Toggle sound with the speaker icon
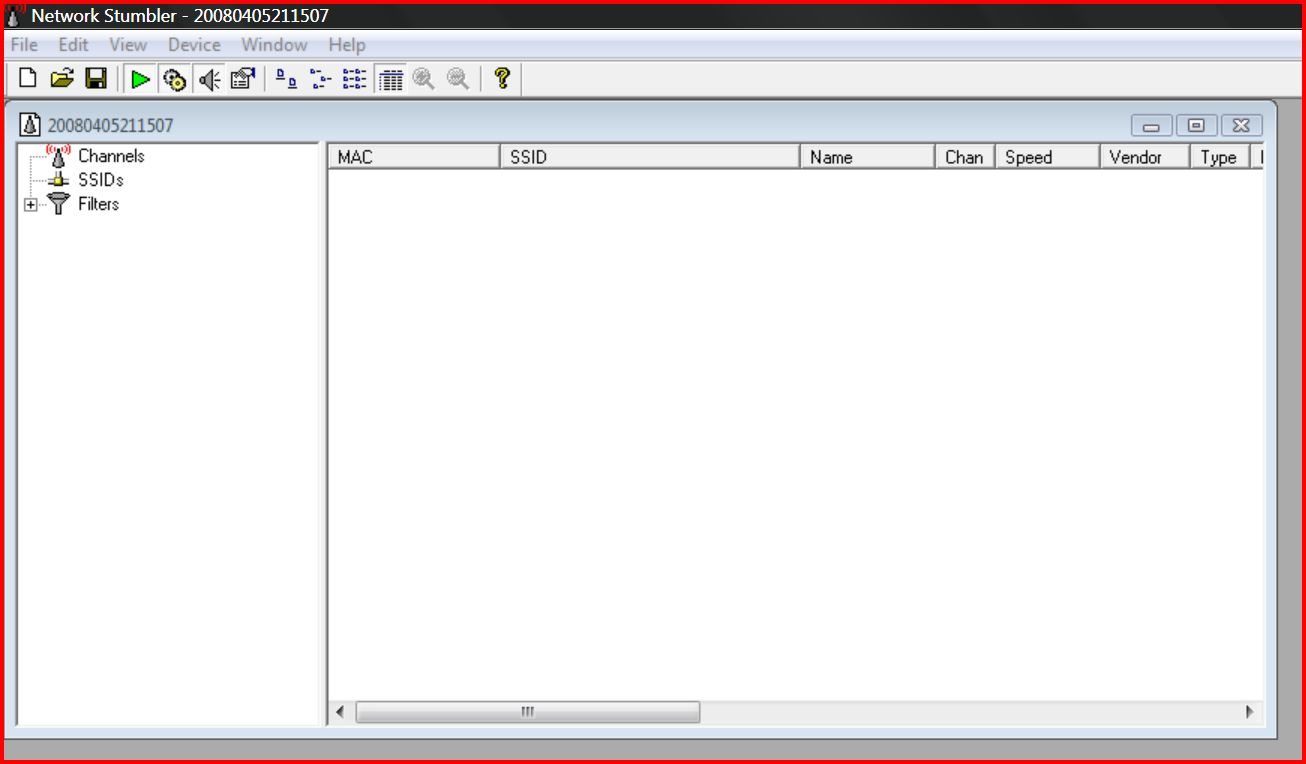1306x764 pixels. tap(208, 79)
